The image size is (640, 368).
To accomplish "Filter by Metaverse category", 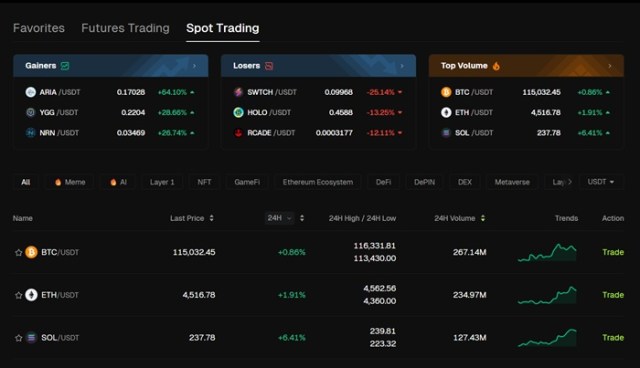I will click(512, 182).
